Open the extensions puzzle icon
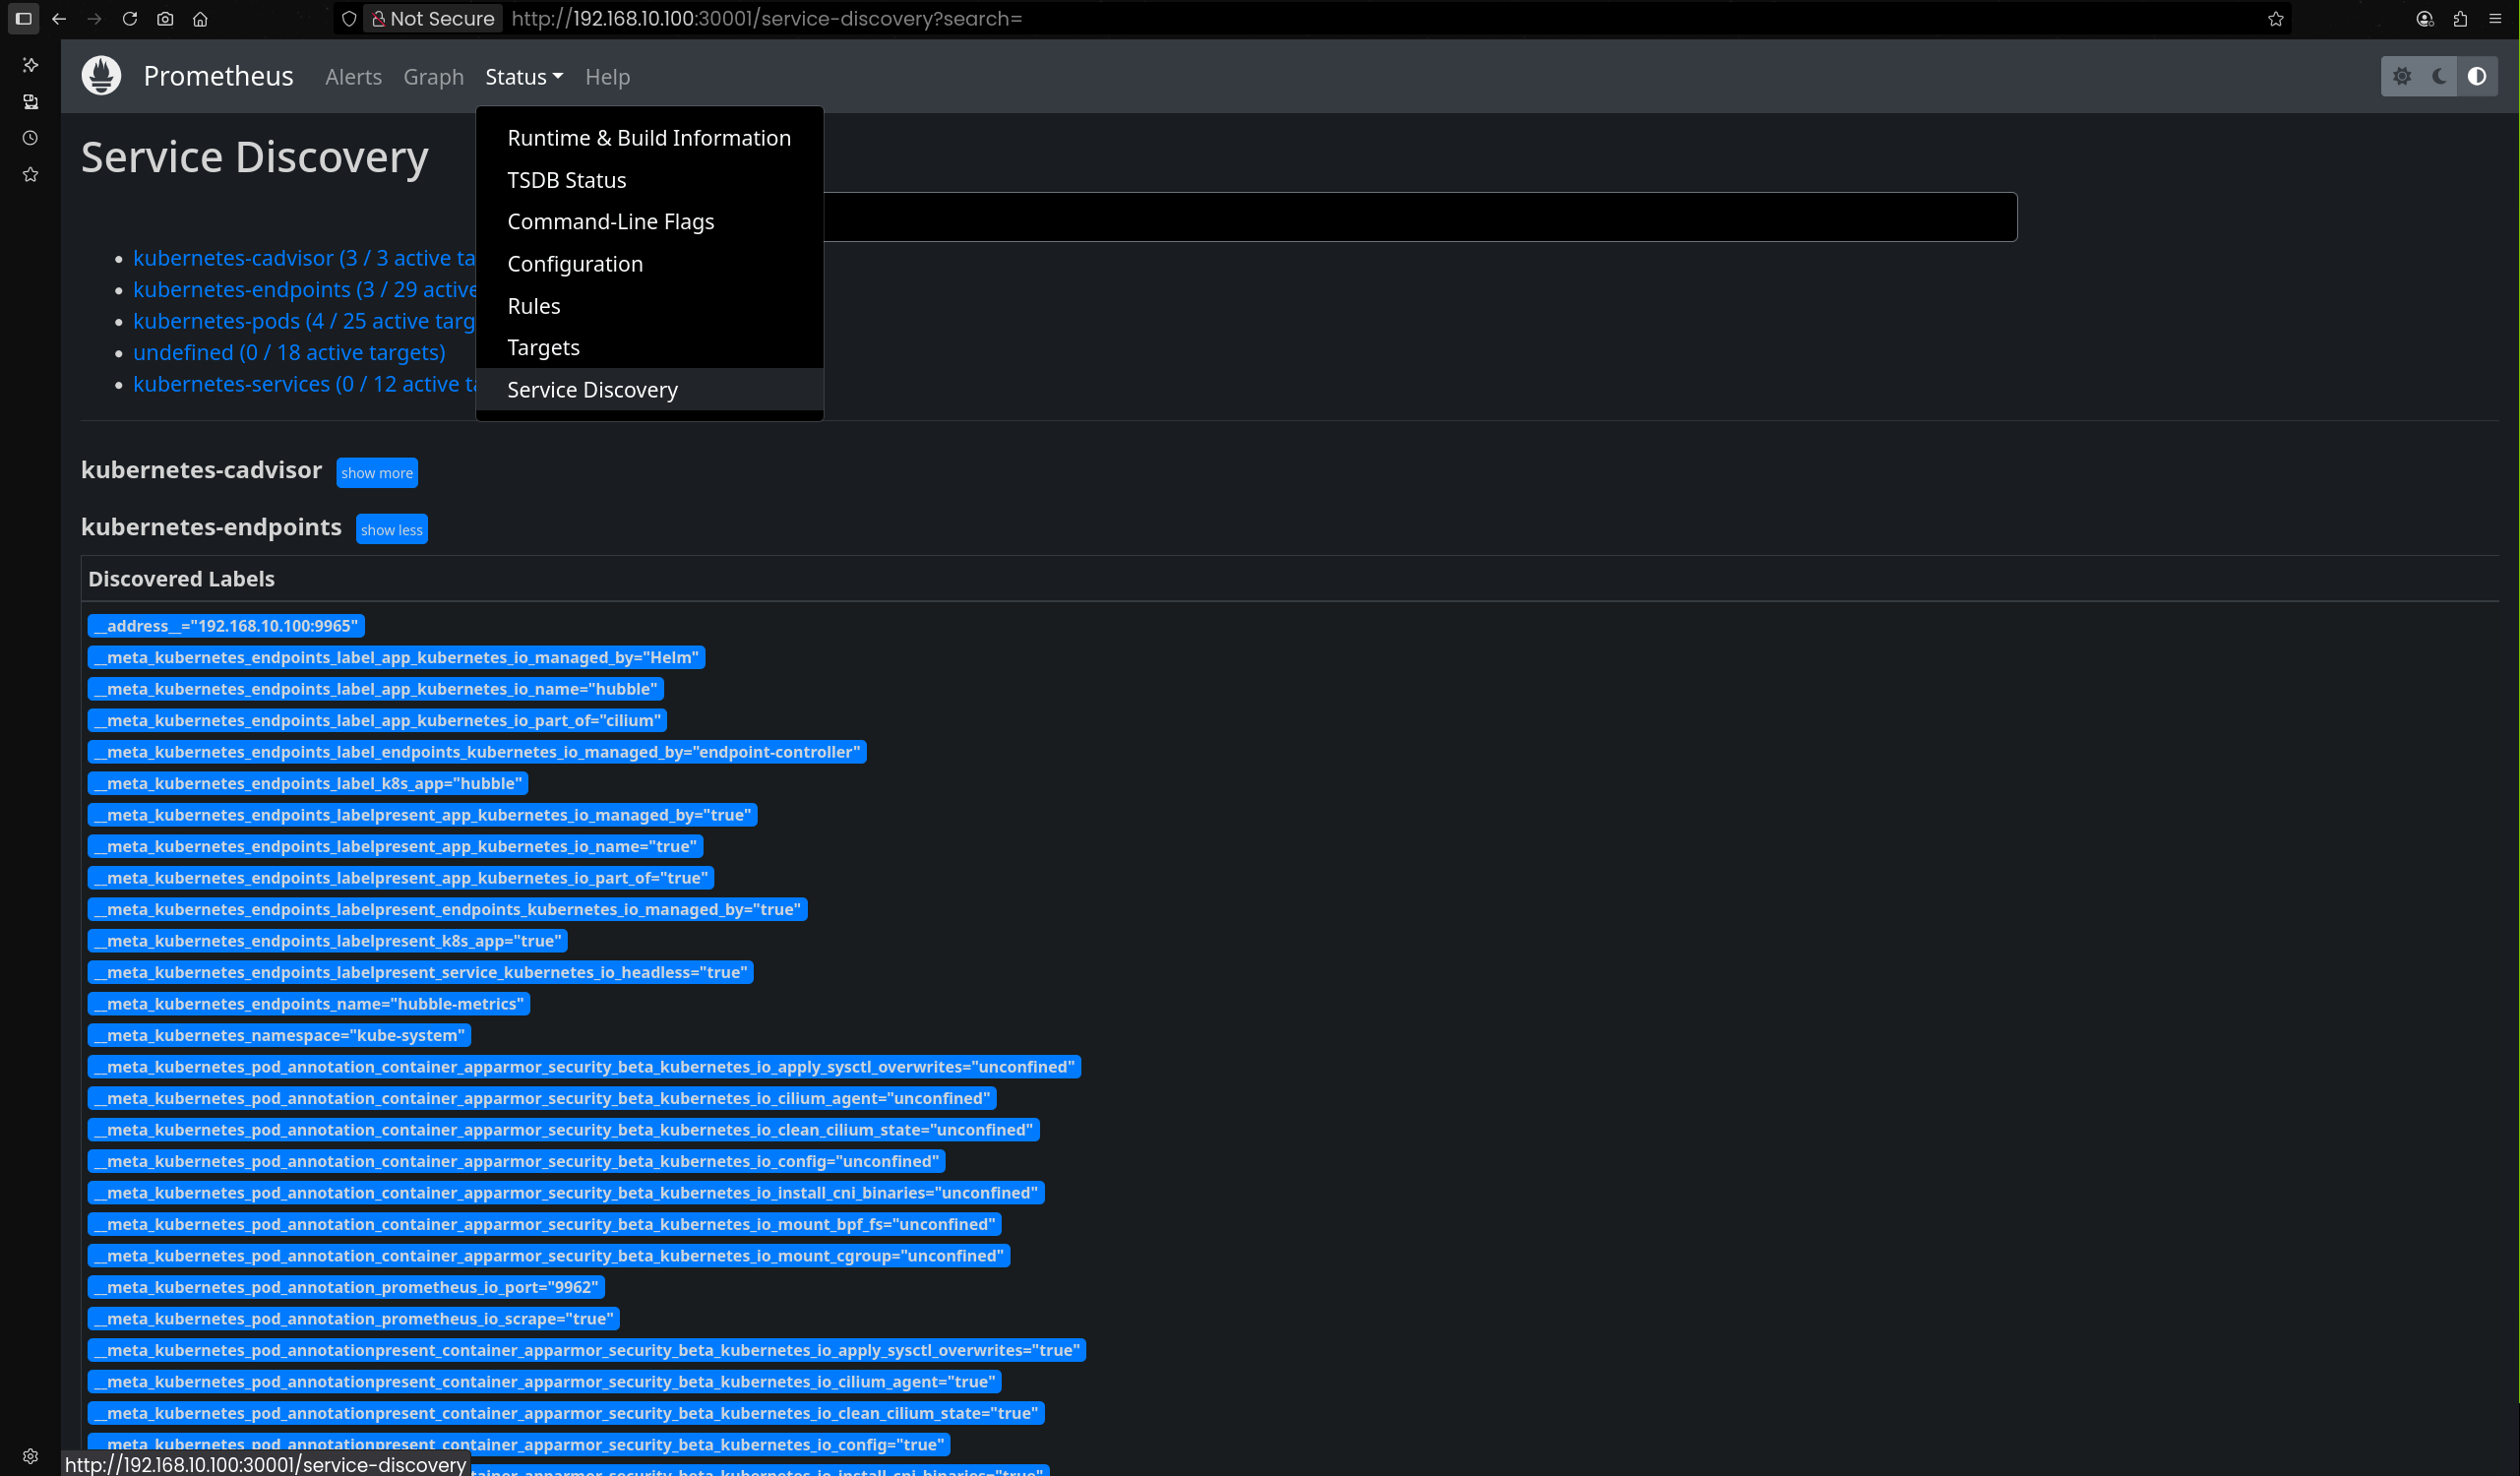The image size is (2520, 1476). (2461, 18)
